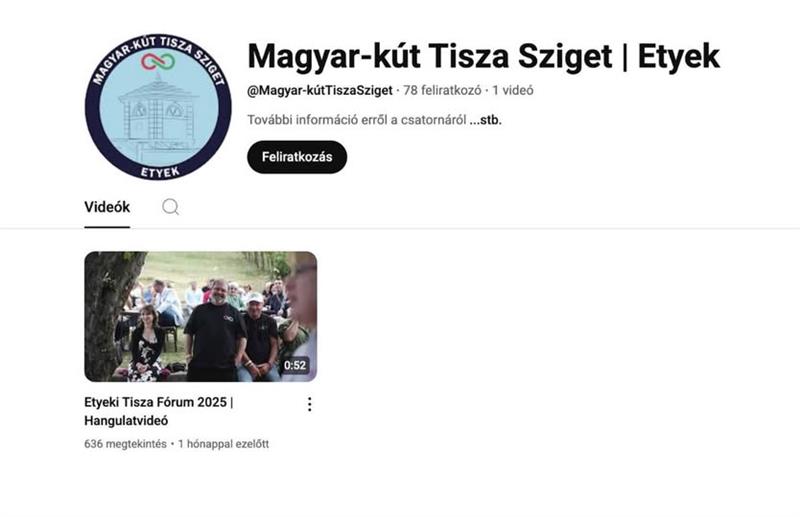Expand channel description via ...stb. link
The width and height of the screenshot is (800, 517).
tap(485, 120)
